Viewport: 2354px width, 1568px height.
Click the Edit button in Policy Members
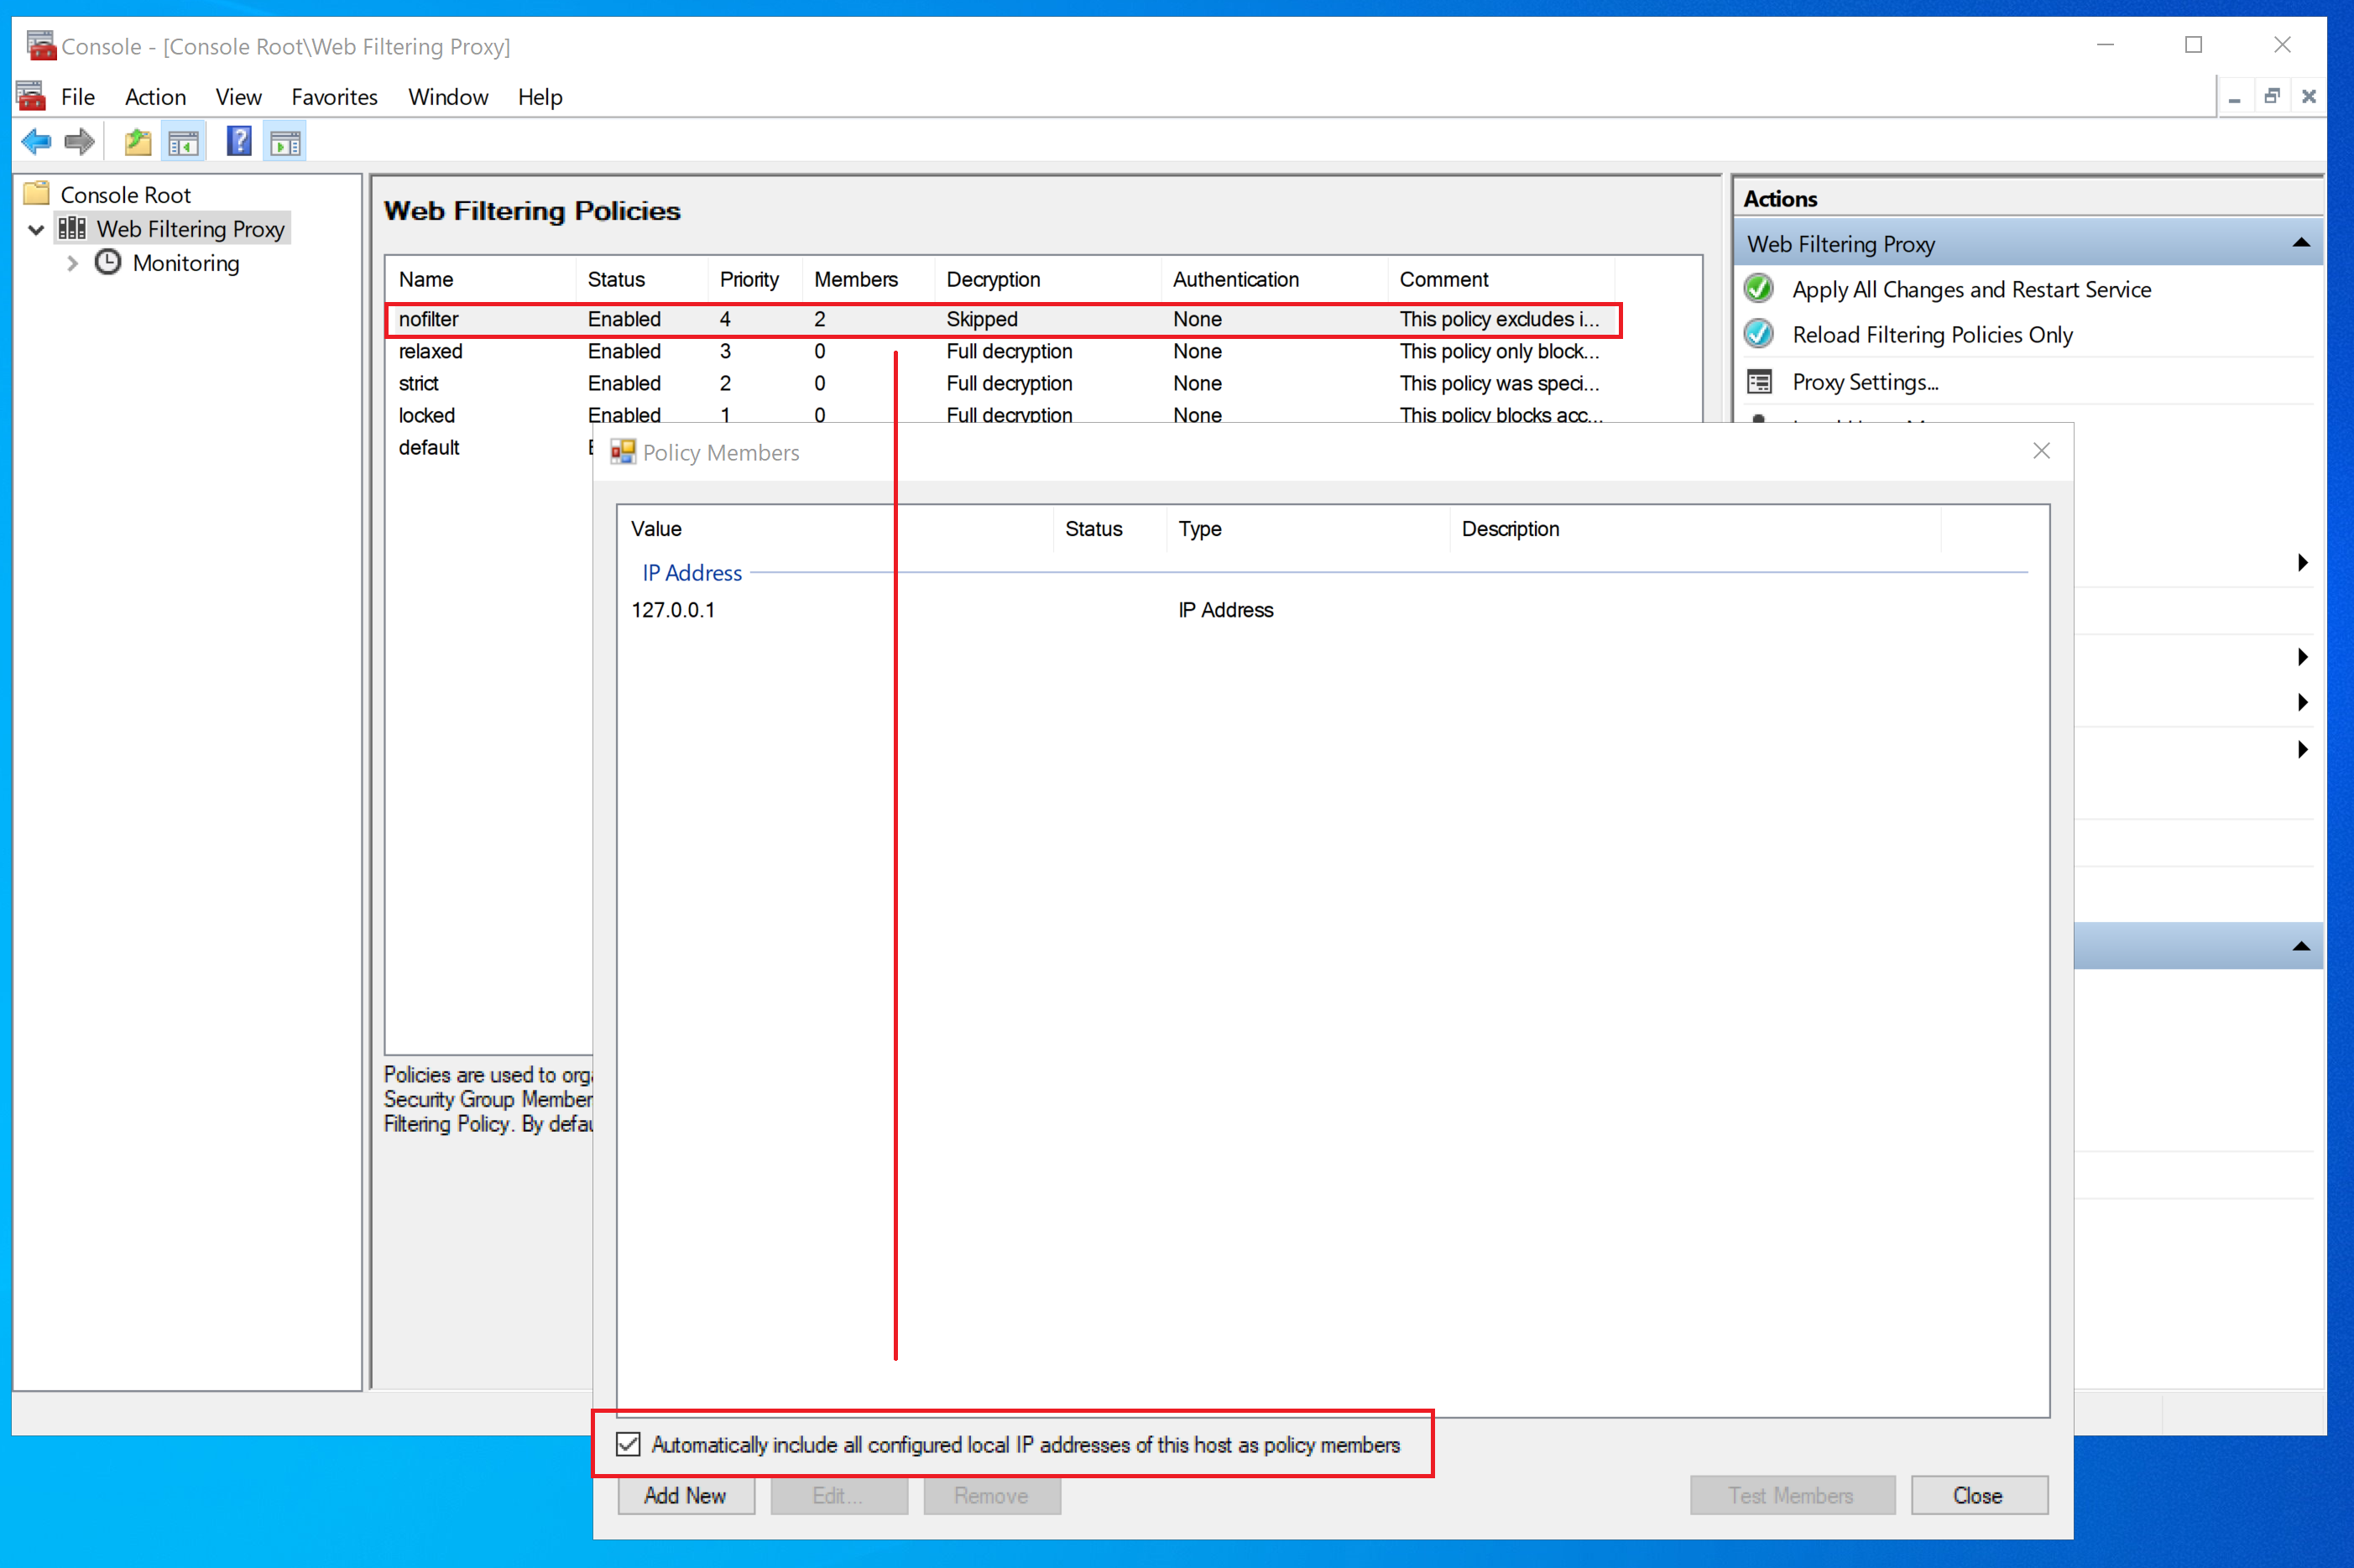[x=839, y=1495]
